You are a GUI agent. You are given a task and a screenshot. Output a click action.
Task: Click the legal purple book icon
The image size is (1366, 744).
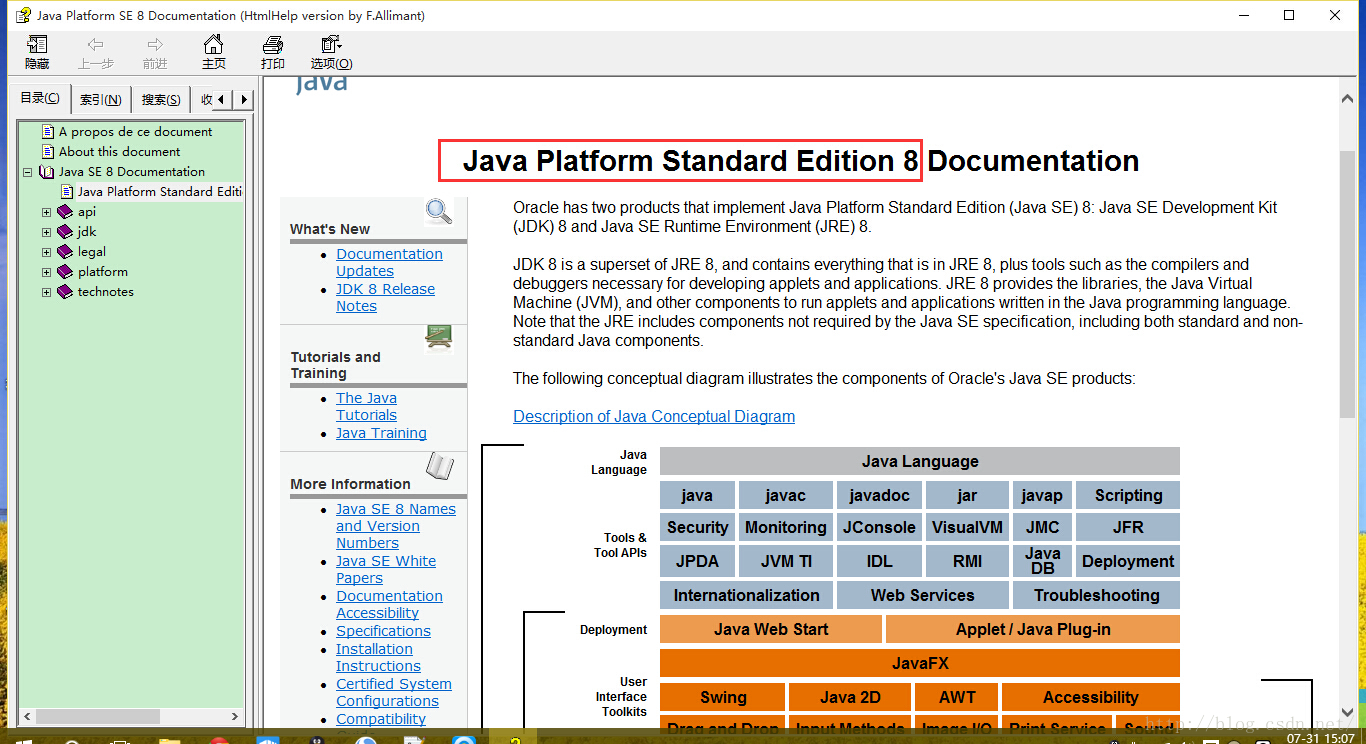[65, 252]
